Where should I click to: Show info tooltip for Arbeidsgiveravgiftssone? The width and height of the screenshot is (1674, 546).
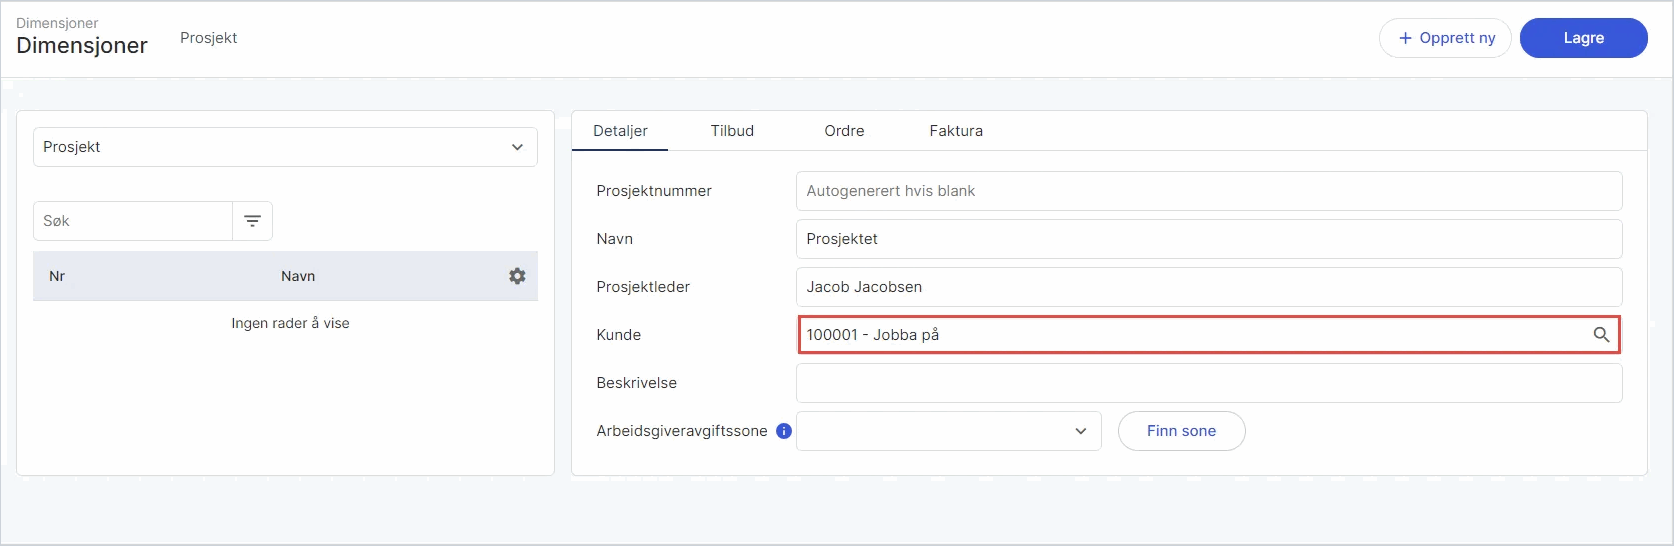784,431
